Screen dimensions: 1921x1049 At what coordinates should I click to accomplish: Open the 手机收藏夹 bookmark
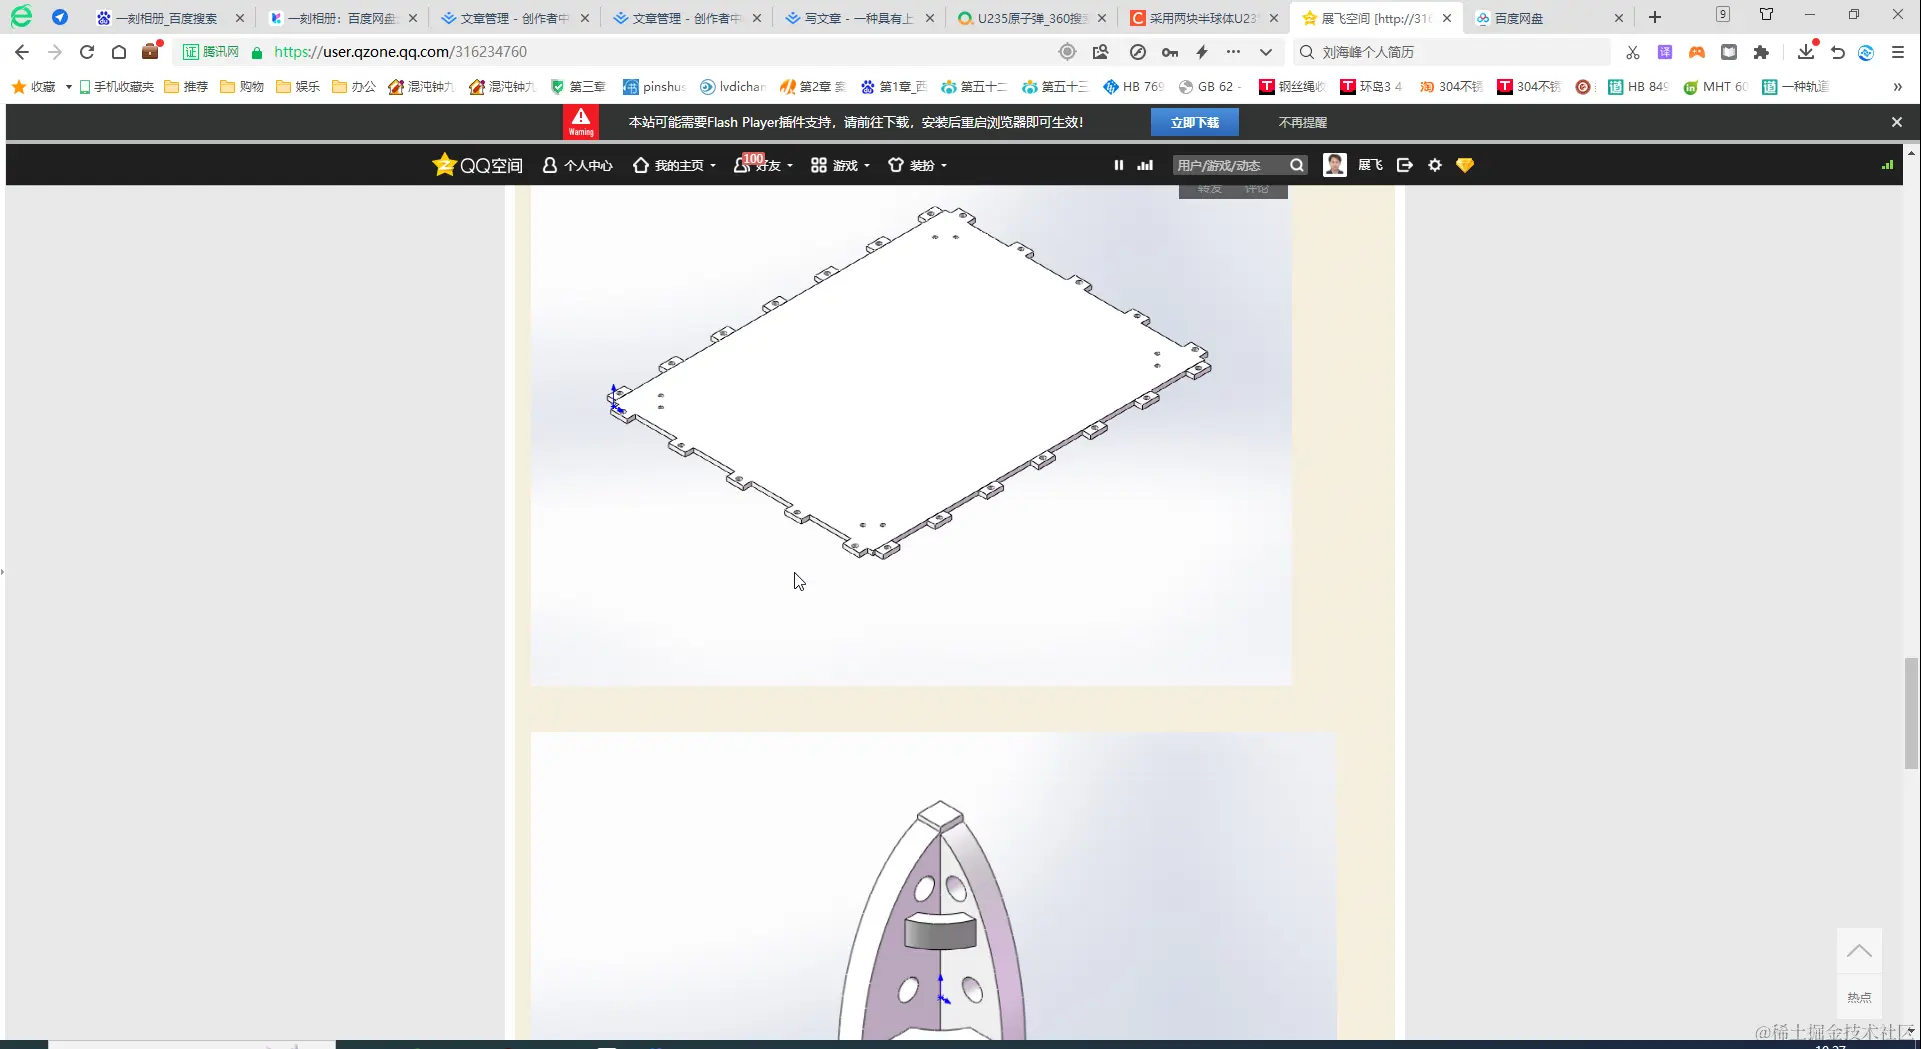(x=117, y=86)
